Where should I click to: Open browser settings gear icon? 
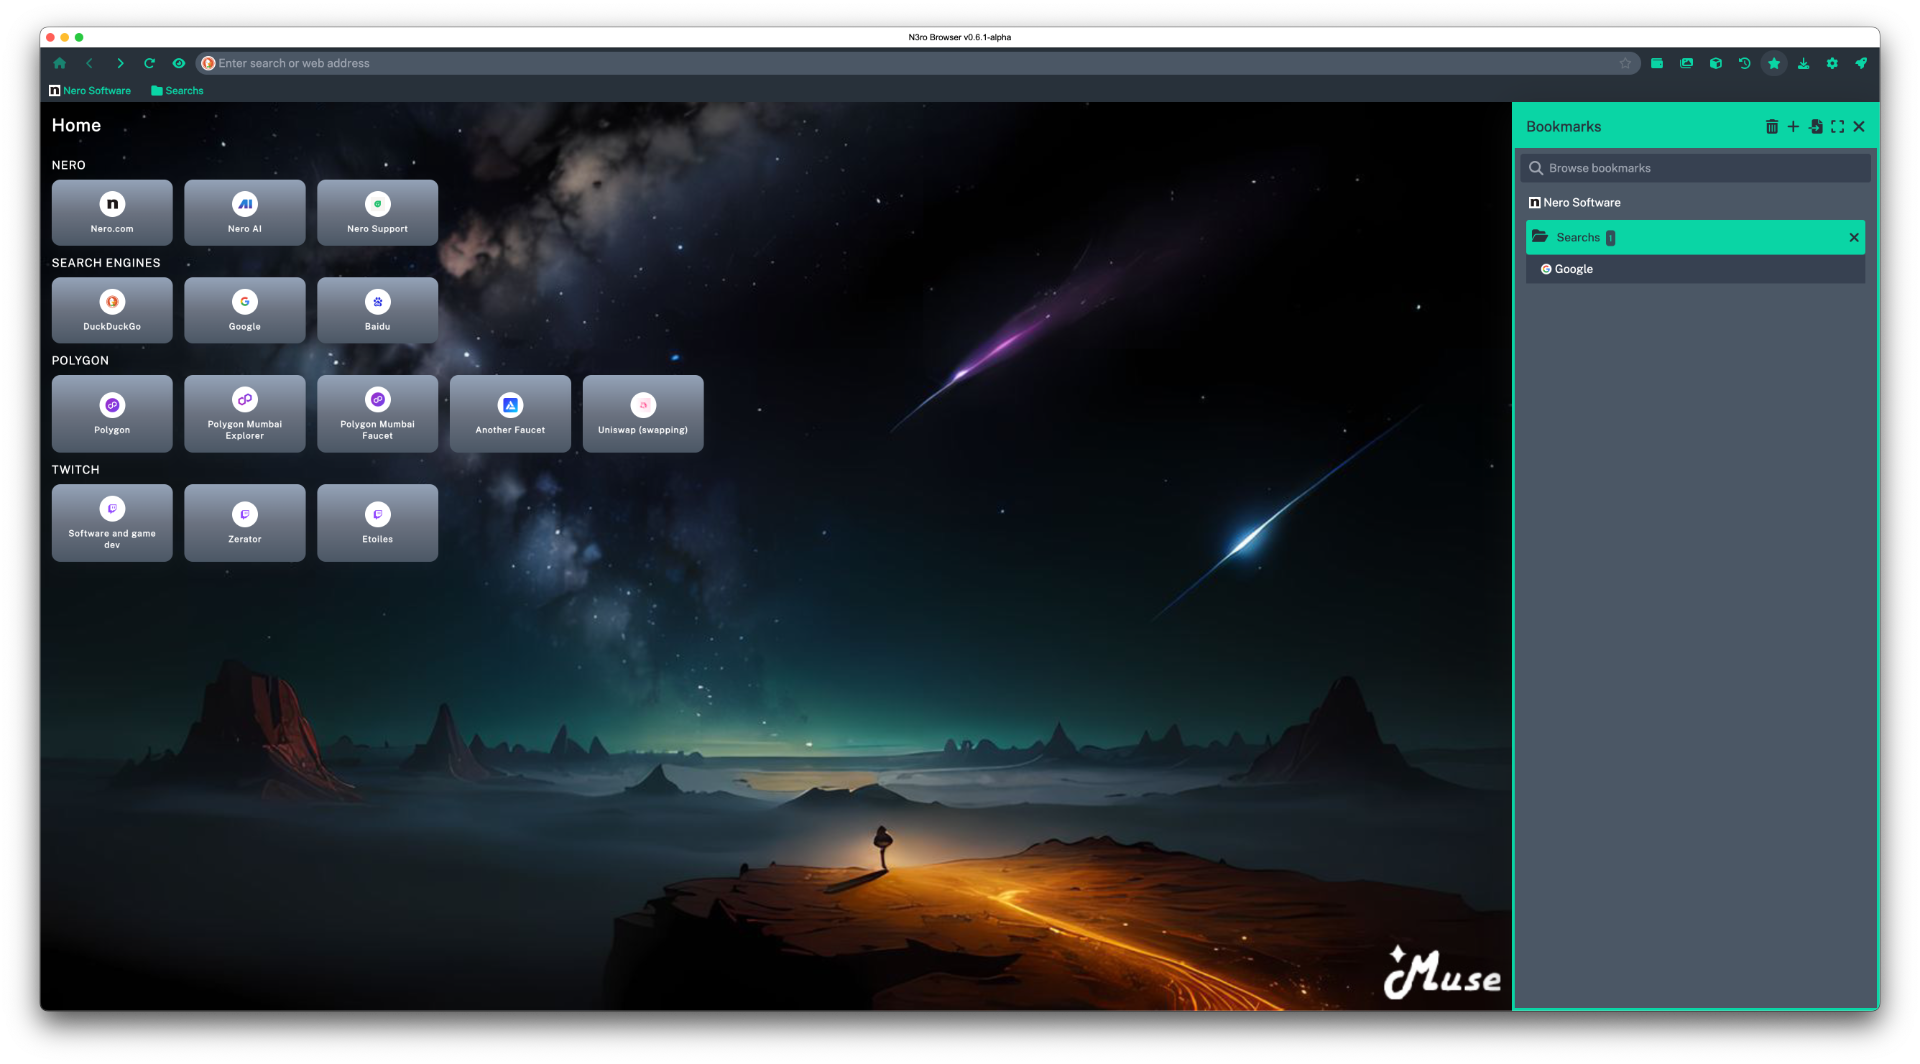point(1832,63)
